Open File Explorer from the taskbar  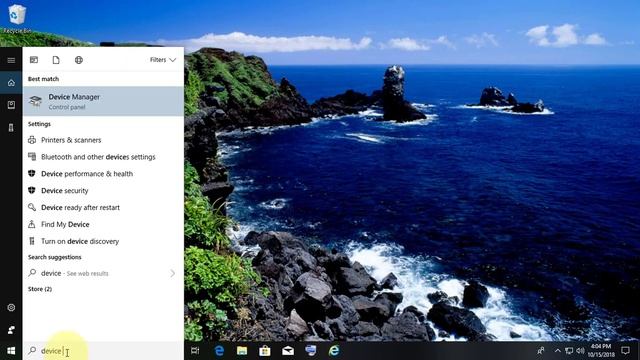(242, 351)
